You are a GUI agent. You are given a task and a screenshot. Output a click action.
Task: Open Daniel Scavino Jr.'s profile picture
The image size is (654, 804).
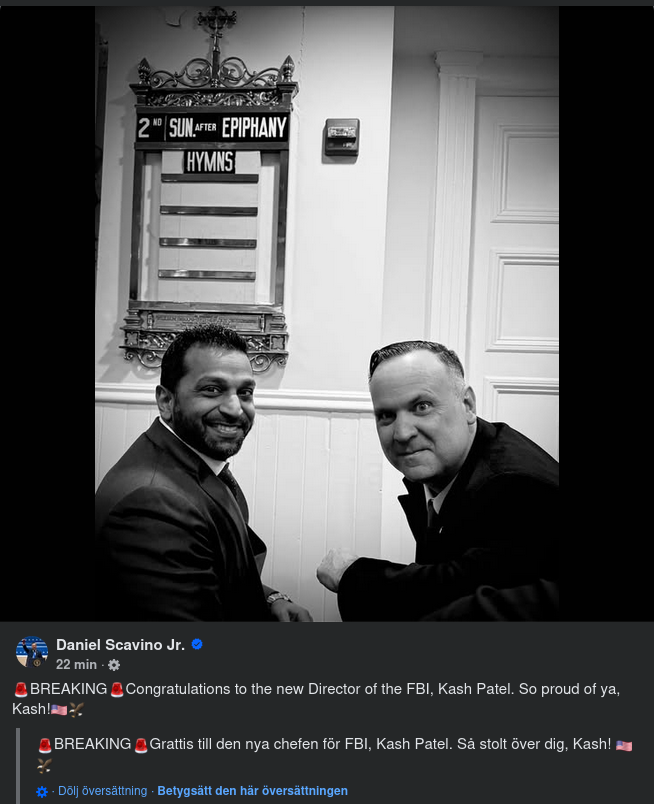tap(32, 652)
